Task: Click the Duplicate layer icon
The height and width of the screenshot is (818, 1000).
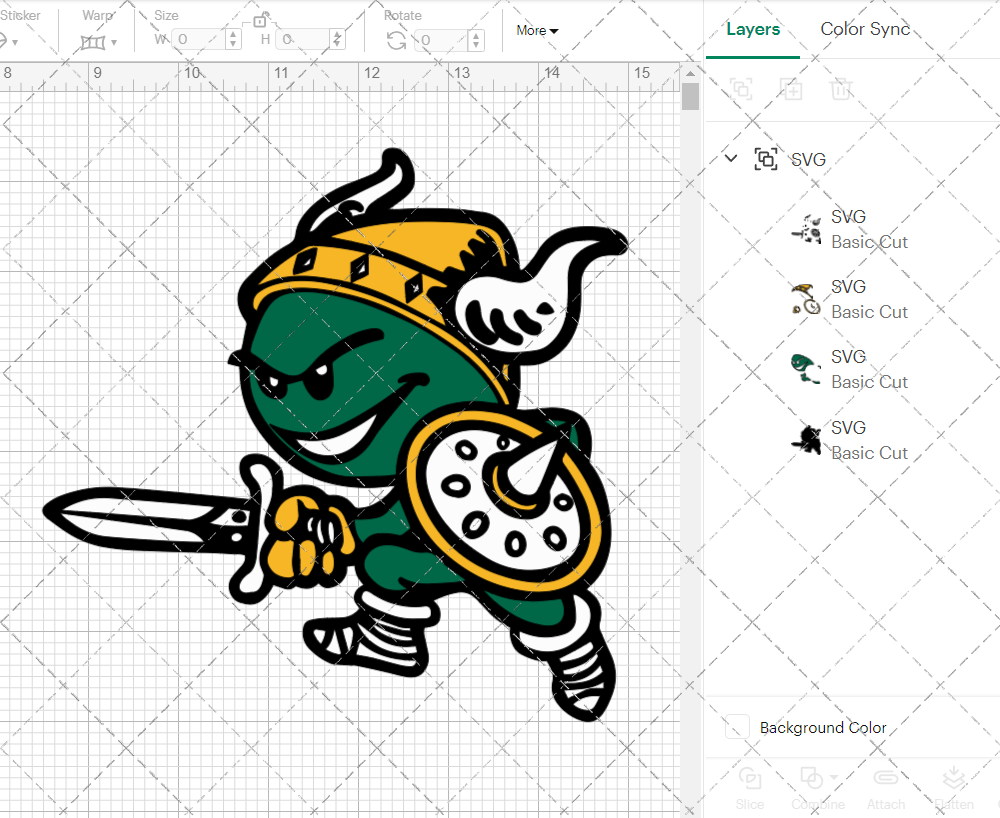Action: pos(791,89)
